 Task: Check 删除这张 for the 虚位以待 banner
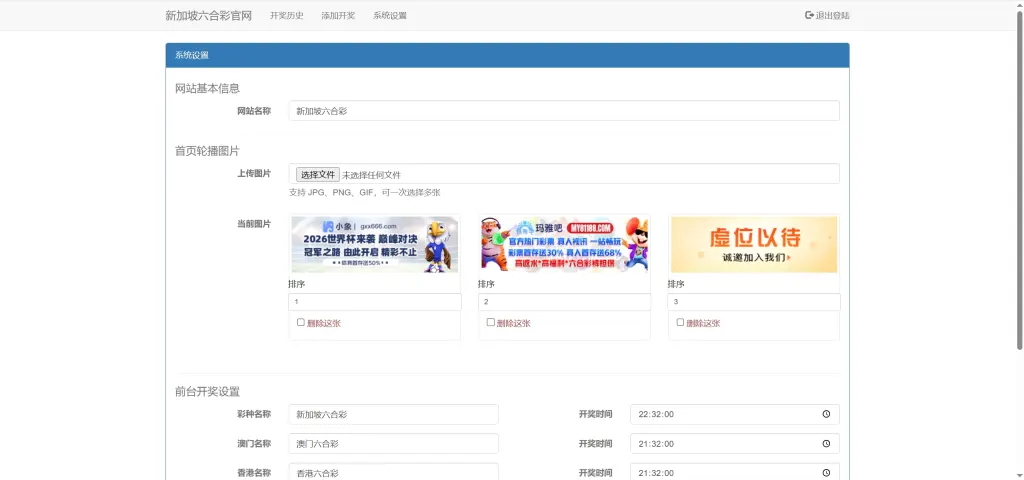coord(680,322)
